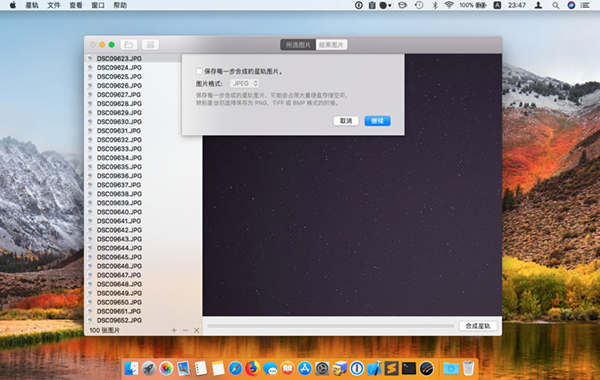Click the Bluetooth icon in menu bar
600x380 pixels.
click(435, 5)
